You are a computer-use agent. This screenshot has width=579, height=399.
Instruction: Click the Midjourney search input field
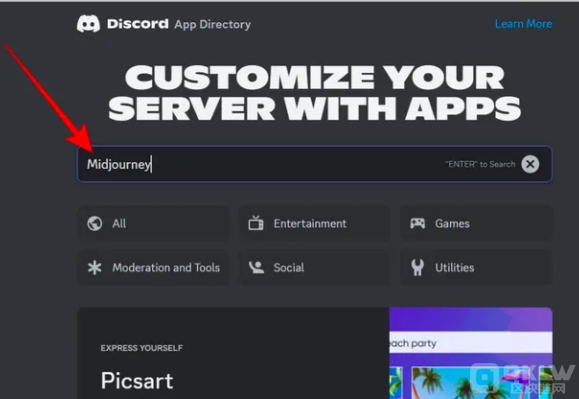point(315,164)
